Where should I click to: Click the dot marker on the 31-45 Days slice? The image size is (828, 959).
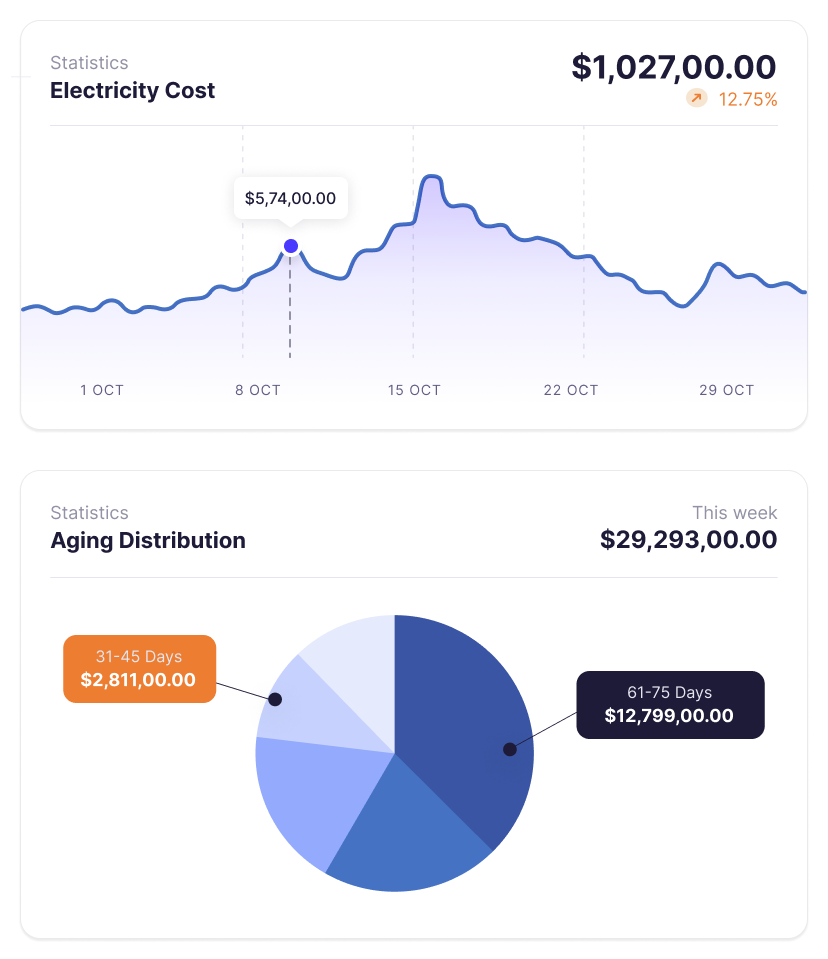275,699
